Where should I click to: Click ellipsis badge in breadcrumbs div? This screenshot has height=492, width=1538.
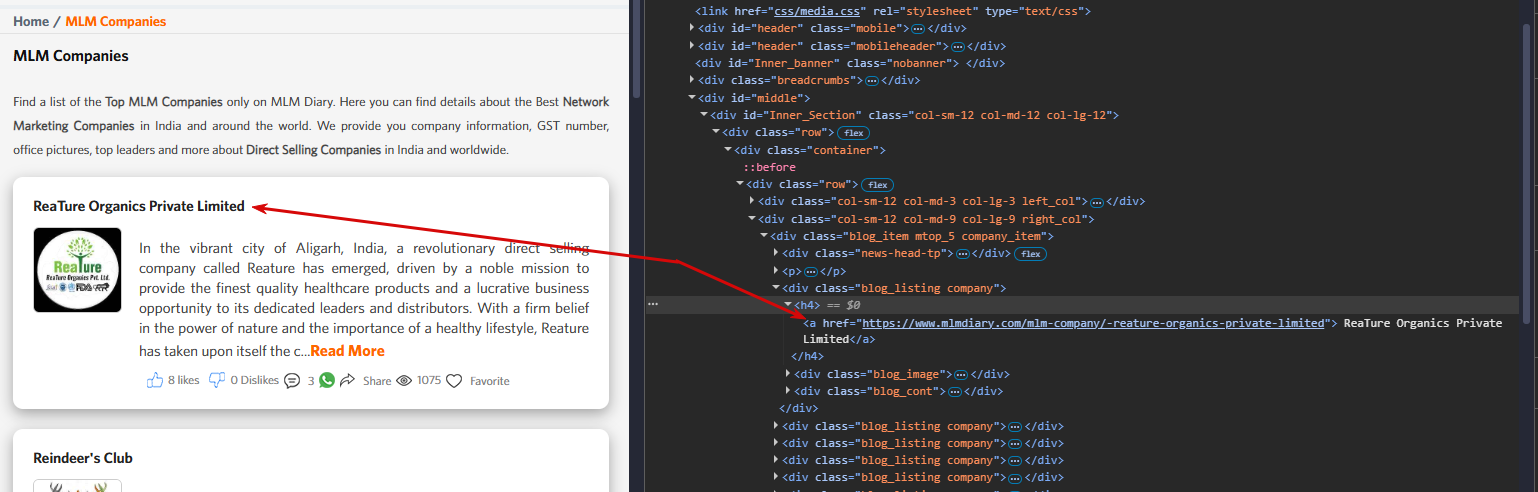click(871, 80)
